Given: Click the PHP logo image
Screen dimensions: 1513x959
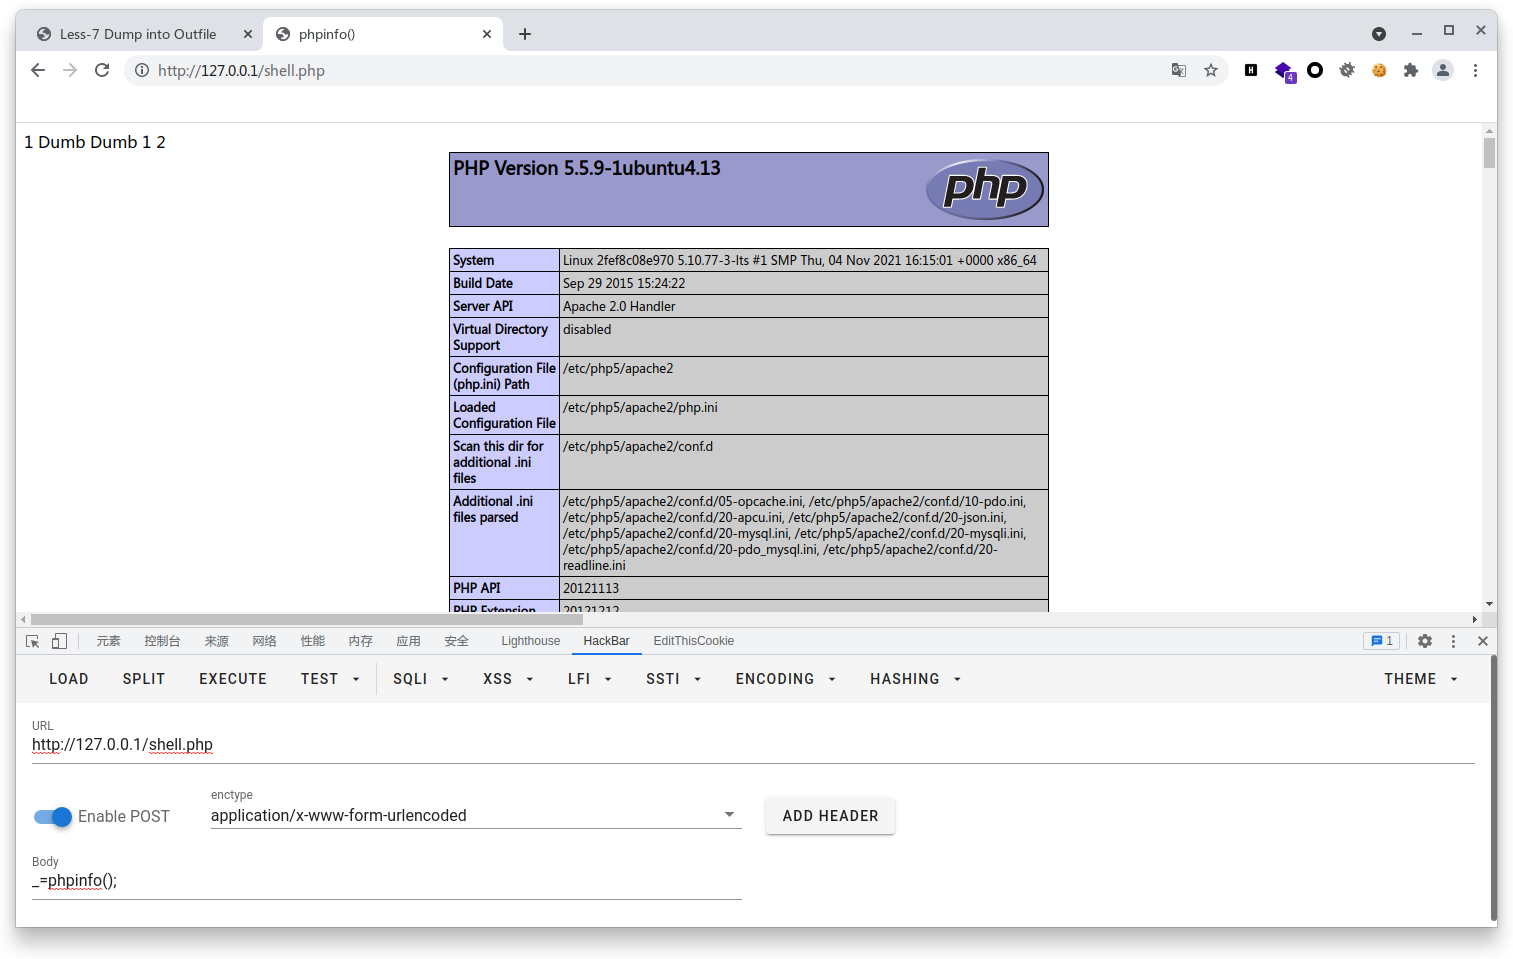Looking at the screenshot, I should click(985, 189).
